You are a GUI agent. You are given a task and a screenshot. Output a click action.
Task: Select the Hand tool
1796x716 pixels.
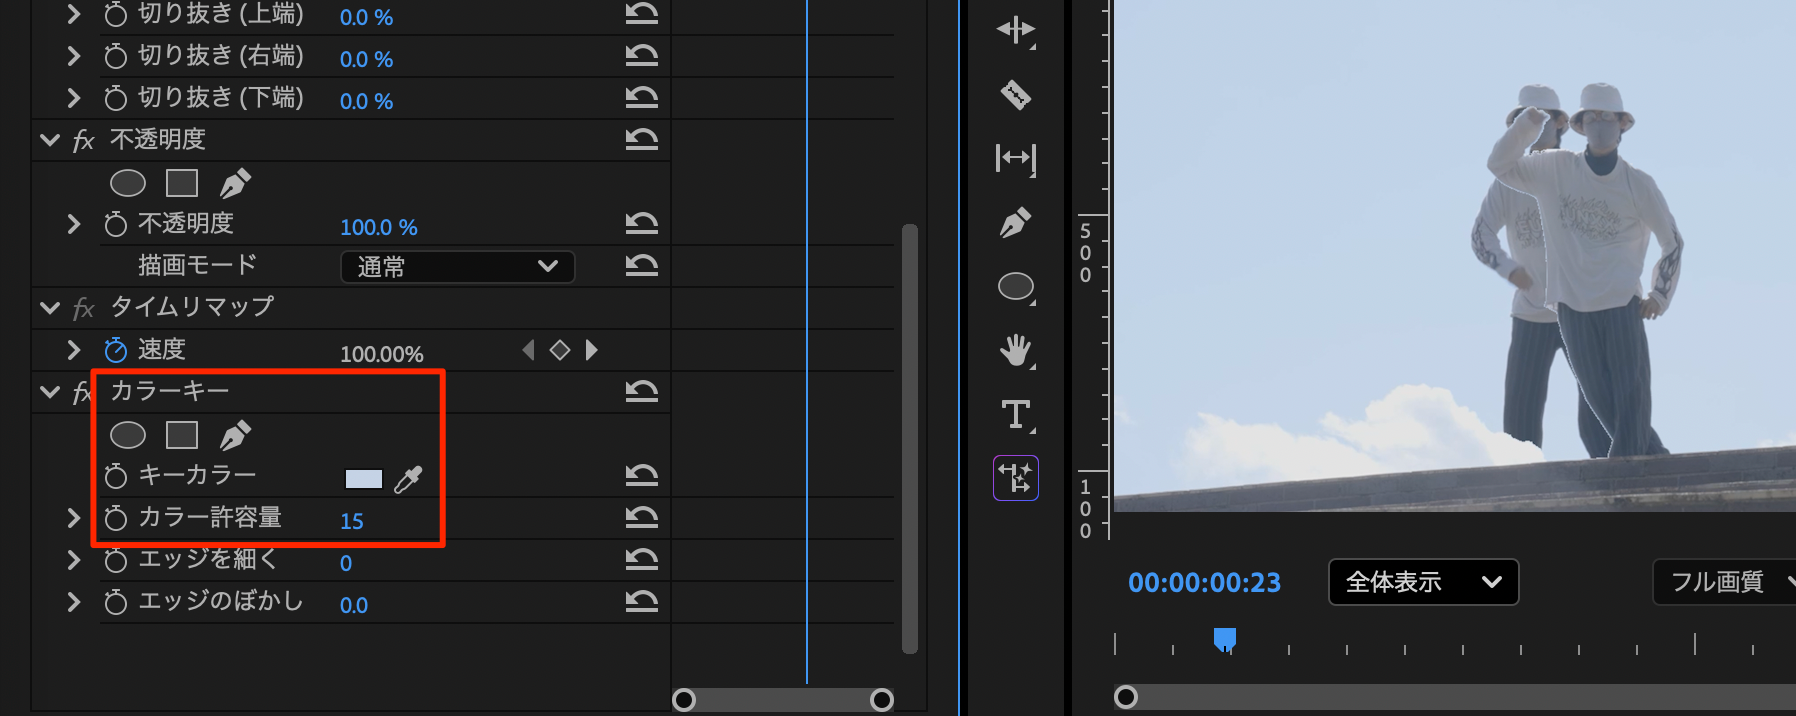click(x=1015, y=350)
